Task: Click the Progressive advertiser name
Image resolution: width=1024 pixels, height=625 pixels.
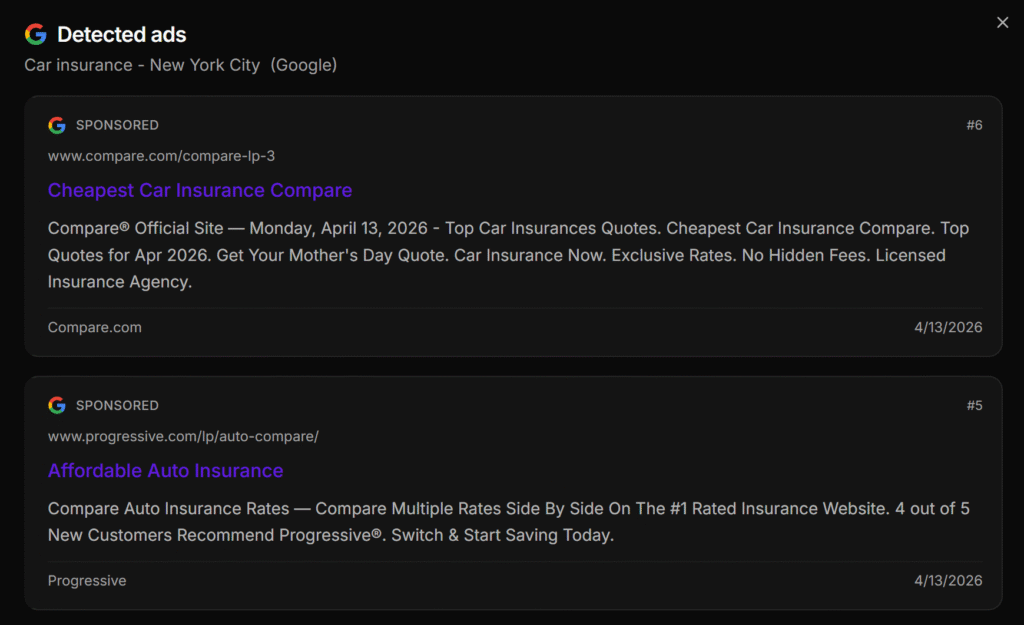Action: (87, 581)
